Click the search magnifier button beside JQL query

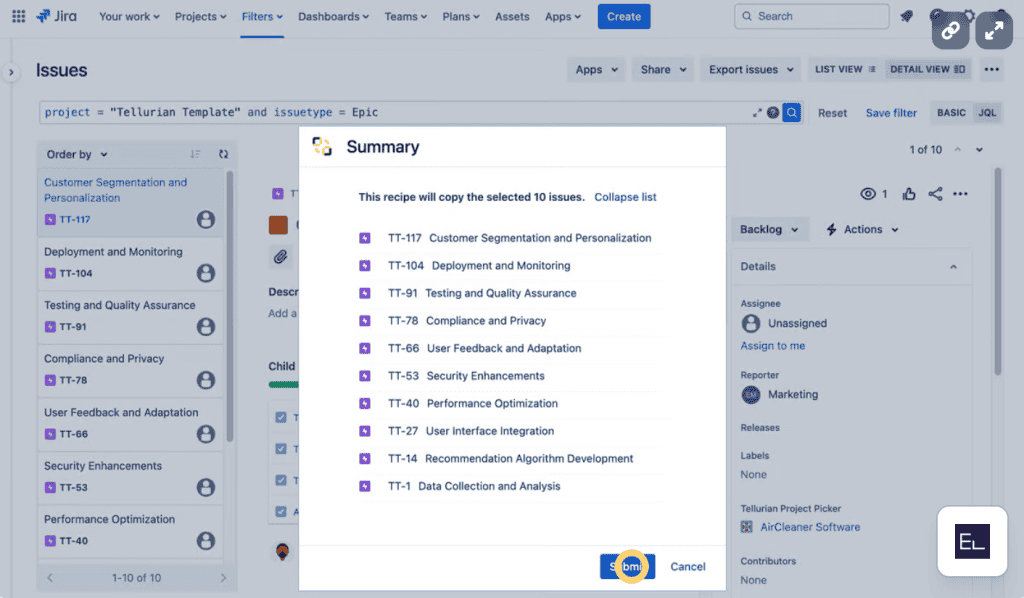pos(791,113)
